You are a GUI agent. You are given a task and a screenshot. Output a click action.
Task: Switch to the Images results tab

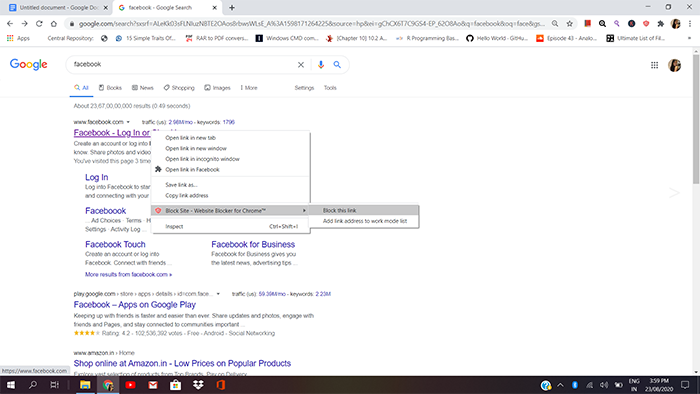[x=217, y=88]
